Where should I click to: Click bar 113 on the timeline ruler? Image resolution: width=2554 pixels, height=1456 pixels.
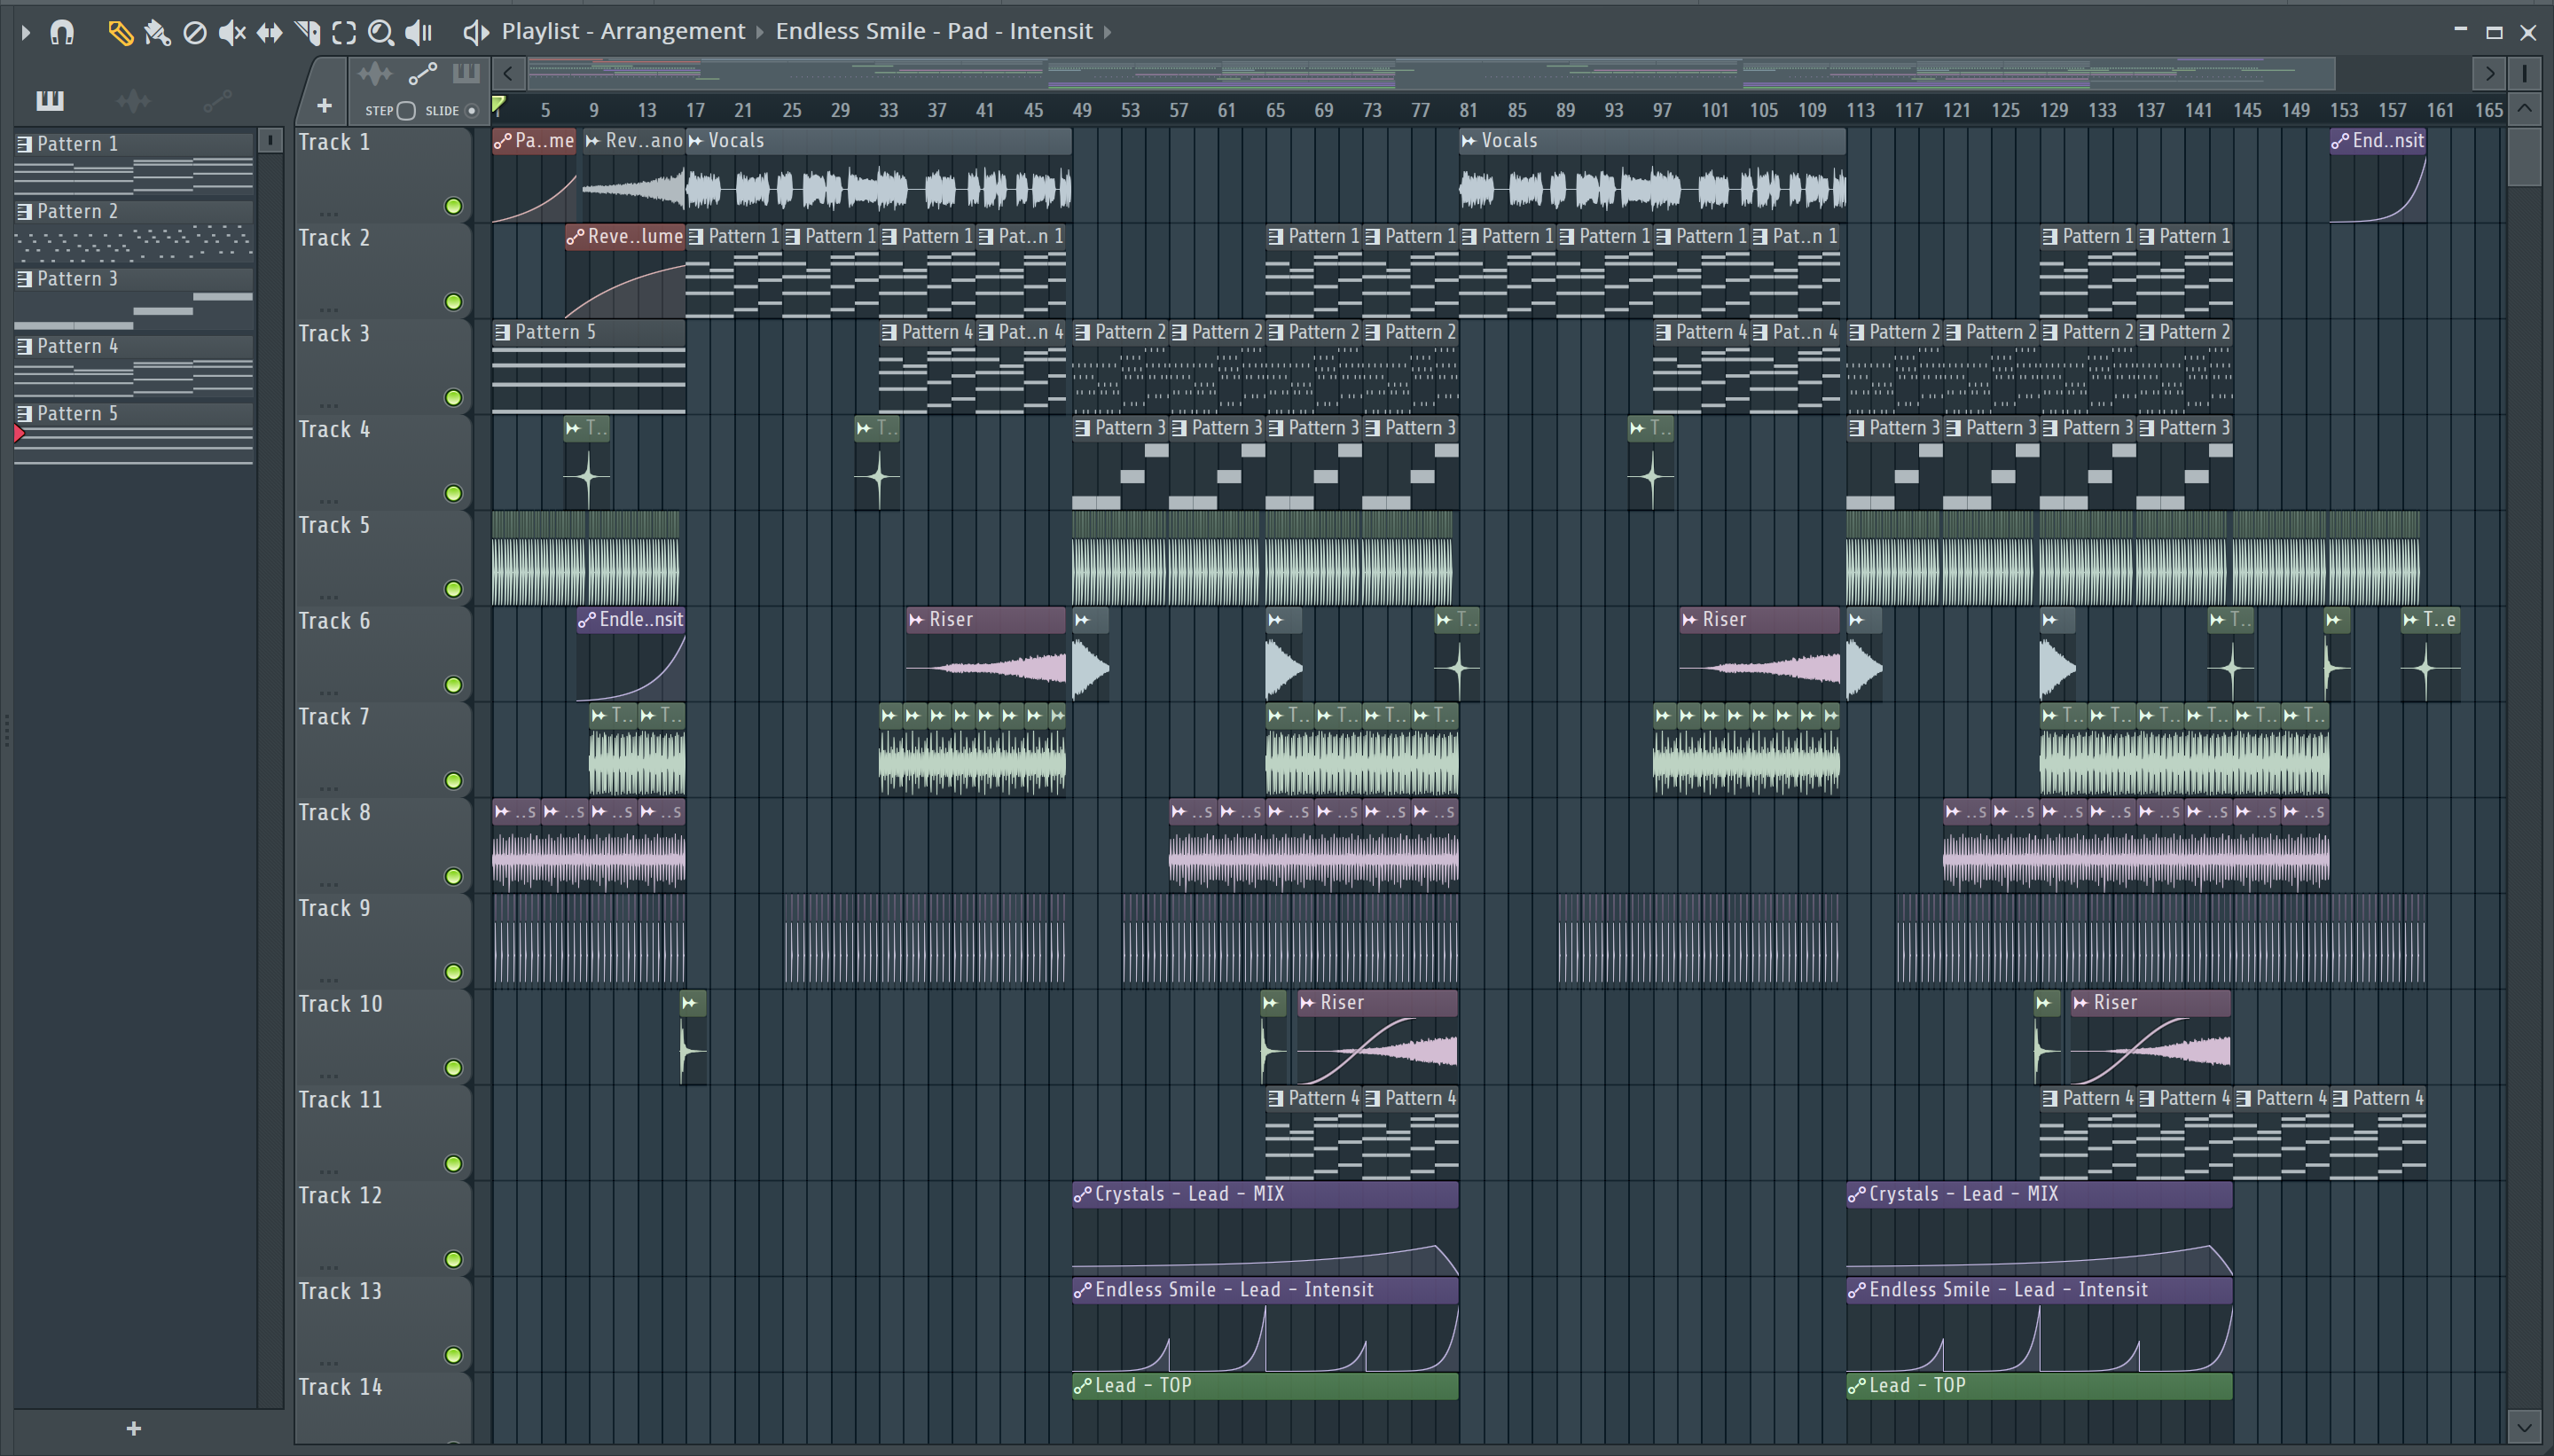[x=1860, y=110]
